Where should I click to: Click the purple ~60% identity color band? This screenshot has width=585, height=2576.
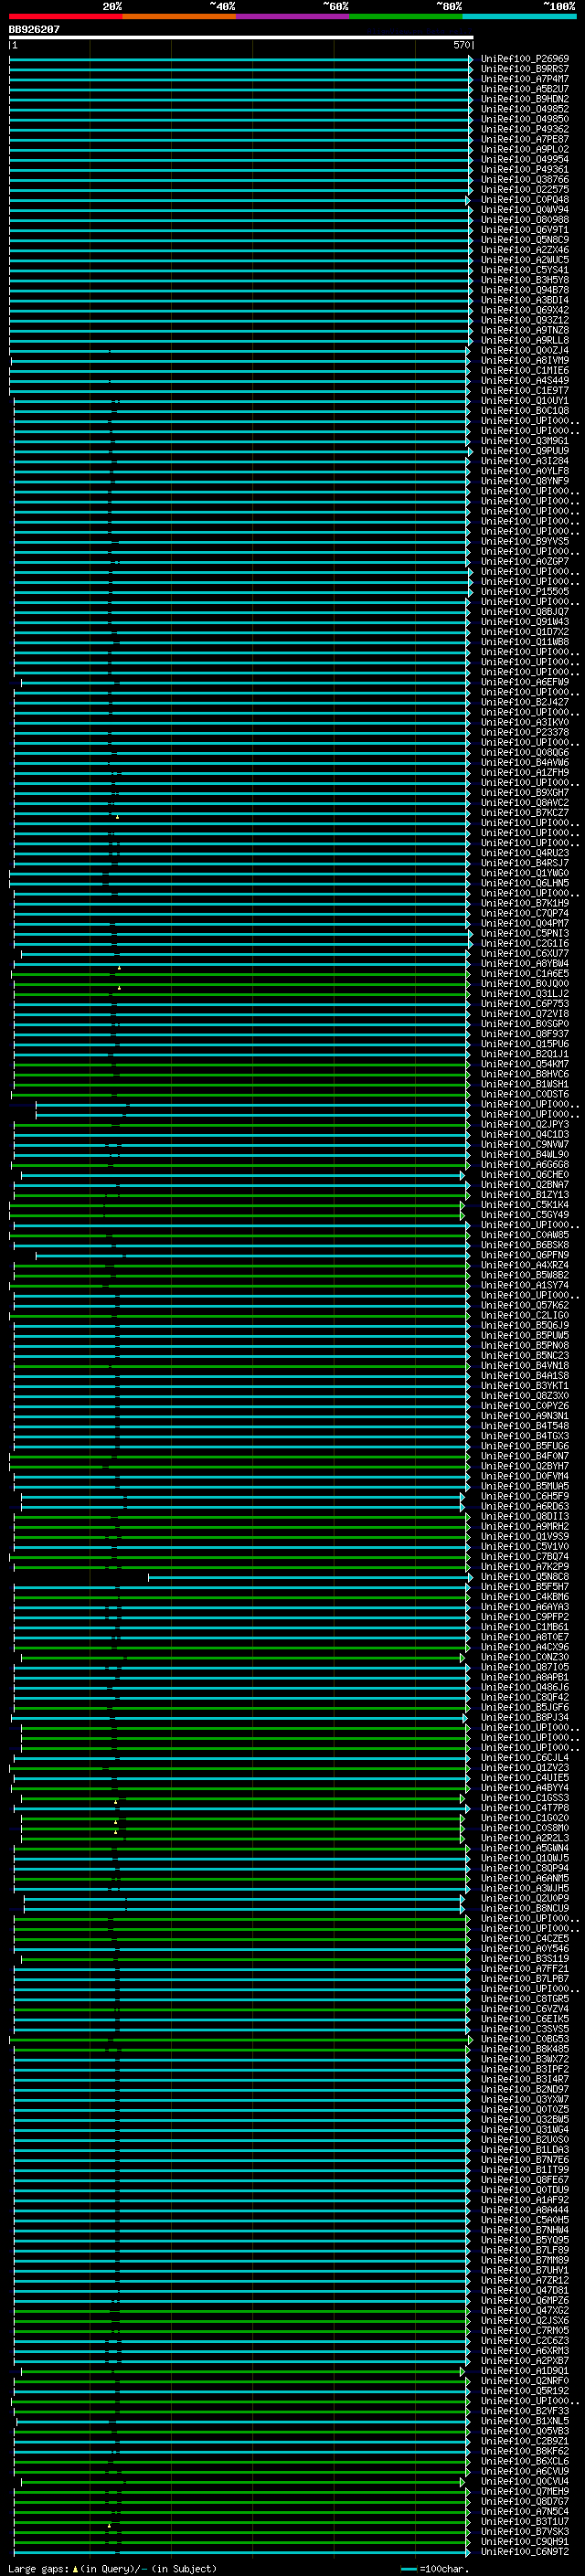click(x=293, y=16)
